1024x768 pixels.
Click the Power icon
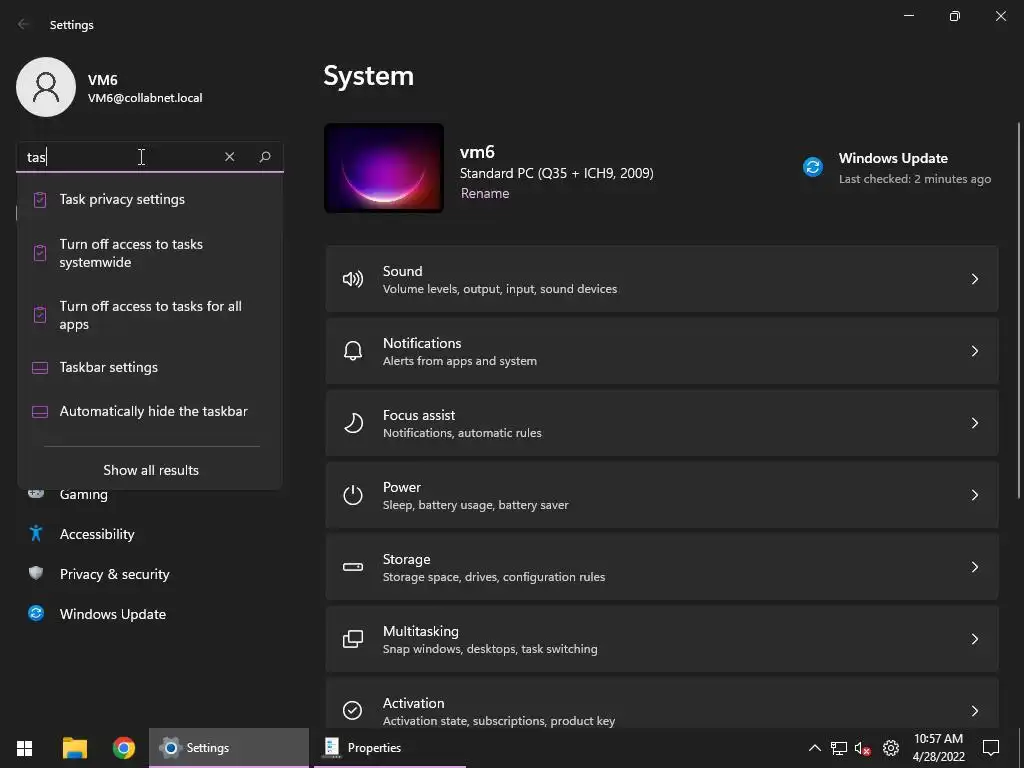click(x=353, y=495)
